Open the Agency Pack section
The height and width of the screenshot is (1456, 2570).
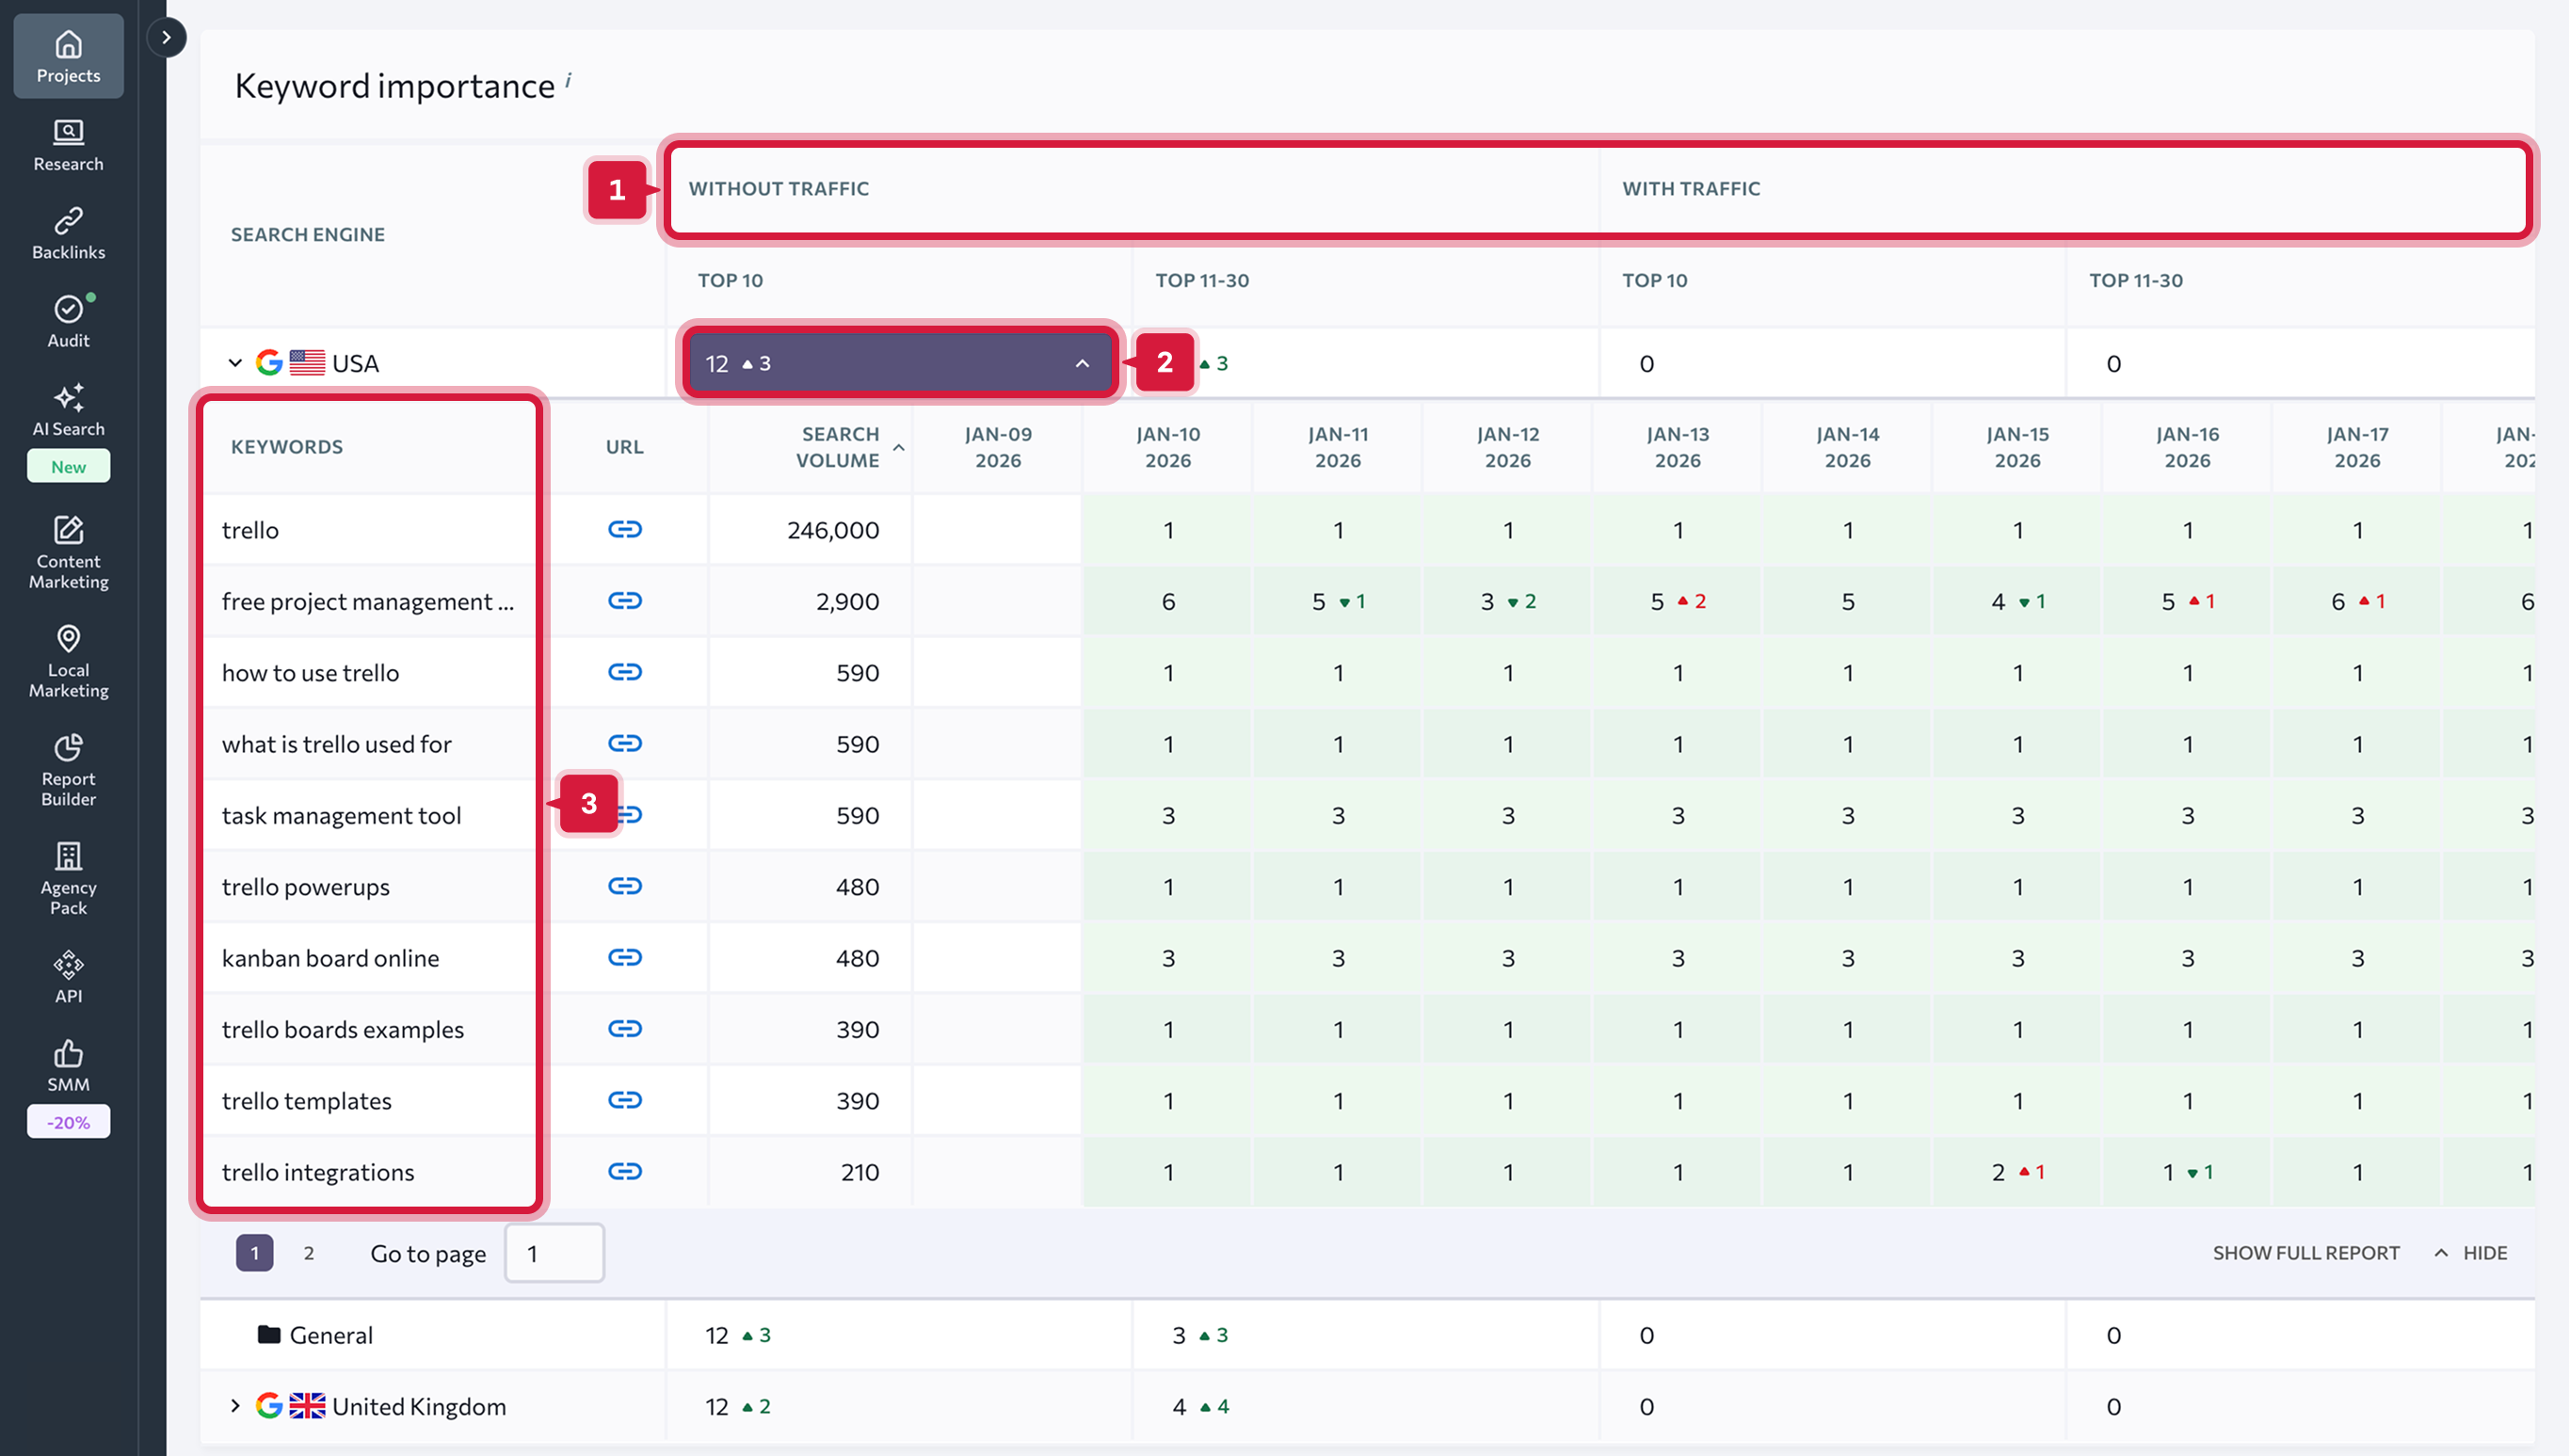click(67, 878)
